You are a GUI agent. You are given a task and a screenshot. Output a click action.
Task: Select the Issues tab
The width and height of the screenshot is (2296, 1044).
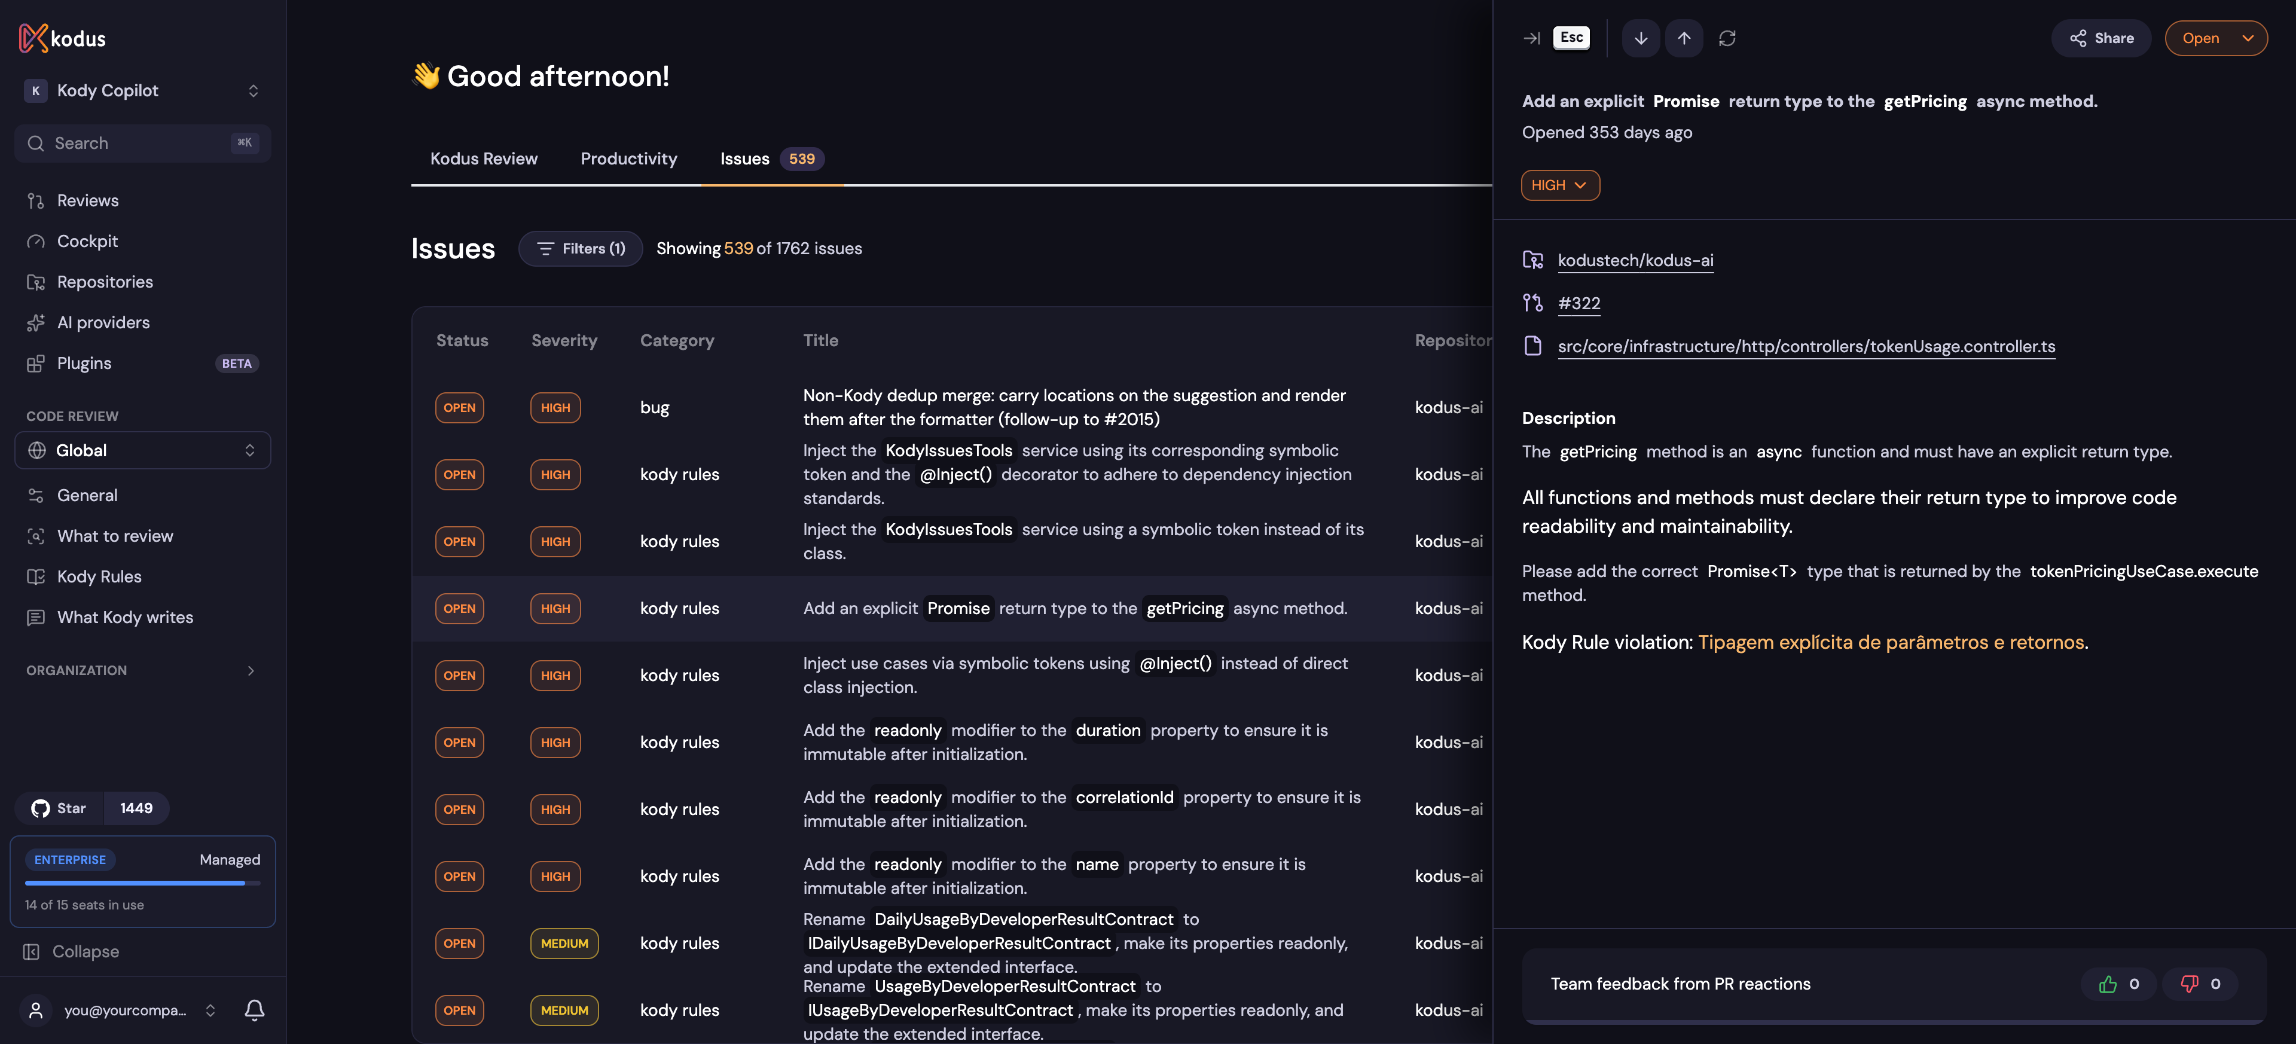click(x=772, y=158)
